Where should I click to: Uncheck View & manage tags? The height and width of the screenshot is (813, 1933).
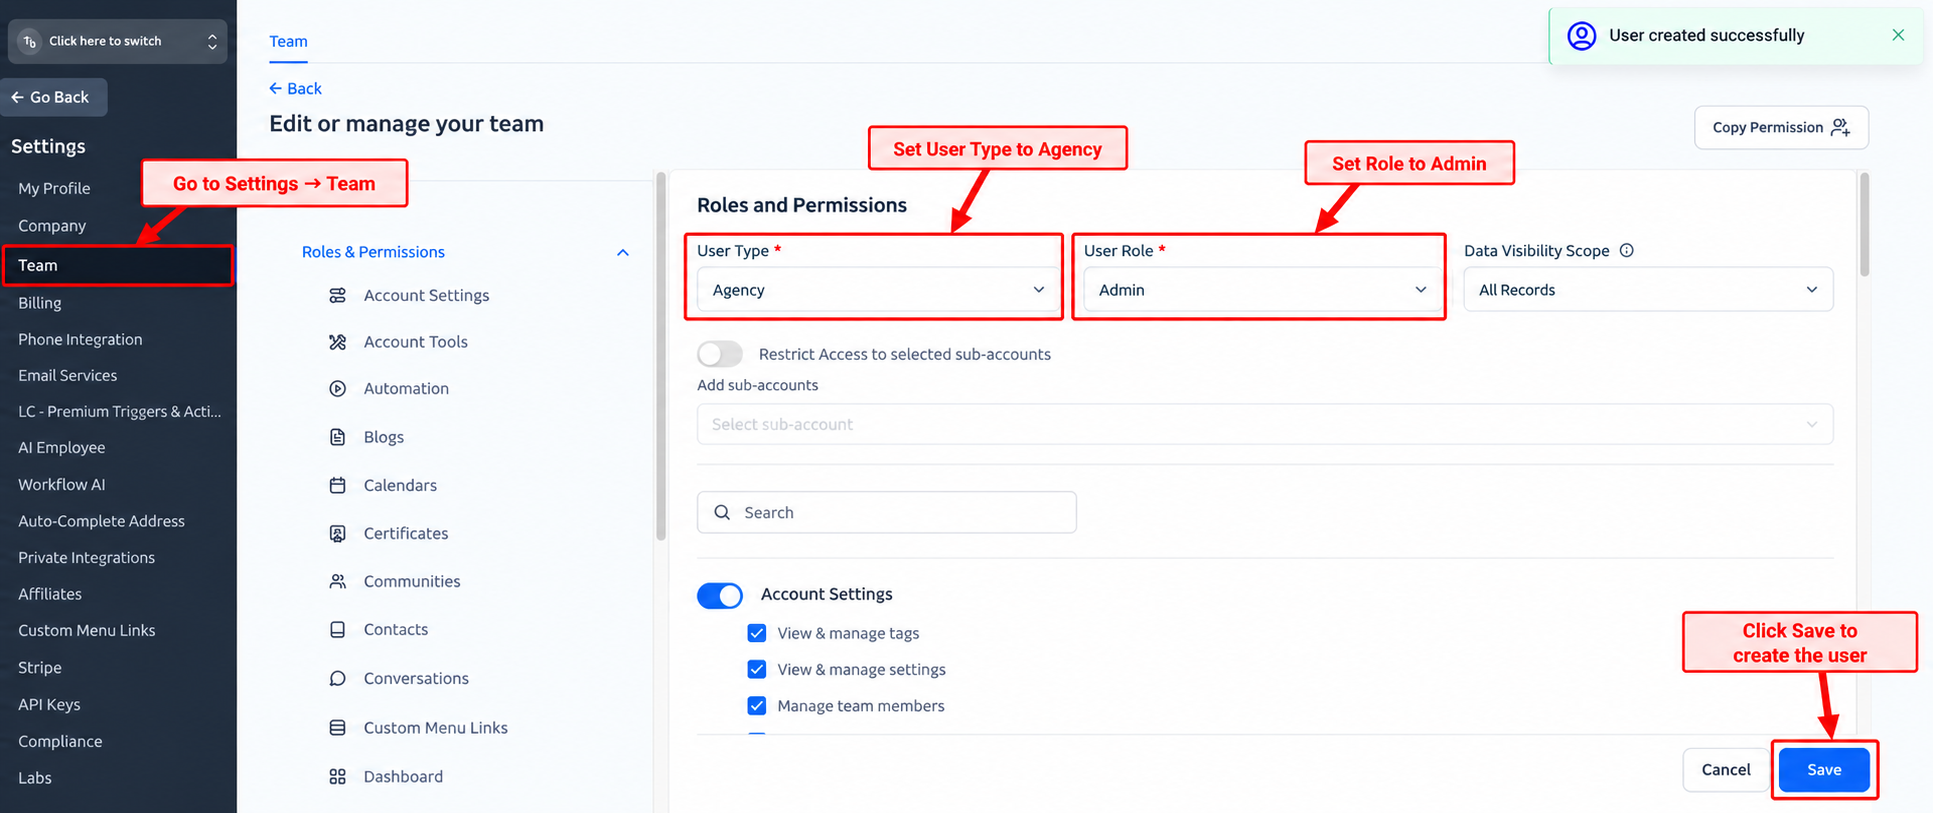tap(757, 633)
